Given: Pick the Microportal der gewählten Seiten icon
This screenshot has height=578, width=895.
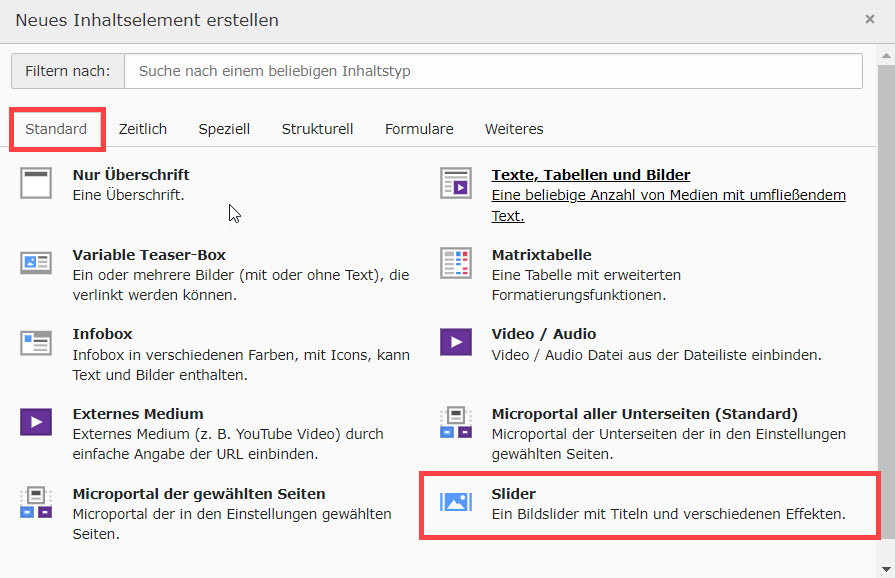Looking at the screenshot, I should 36,502.
